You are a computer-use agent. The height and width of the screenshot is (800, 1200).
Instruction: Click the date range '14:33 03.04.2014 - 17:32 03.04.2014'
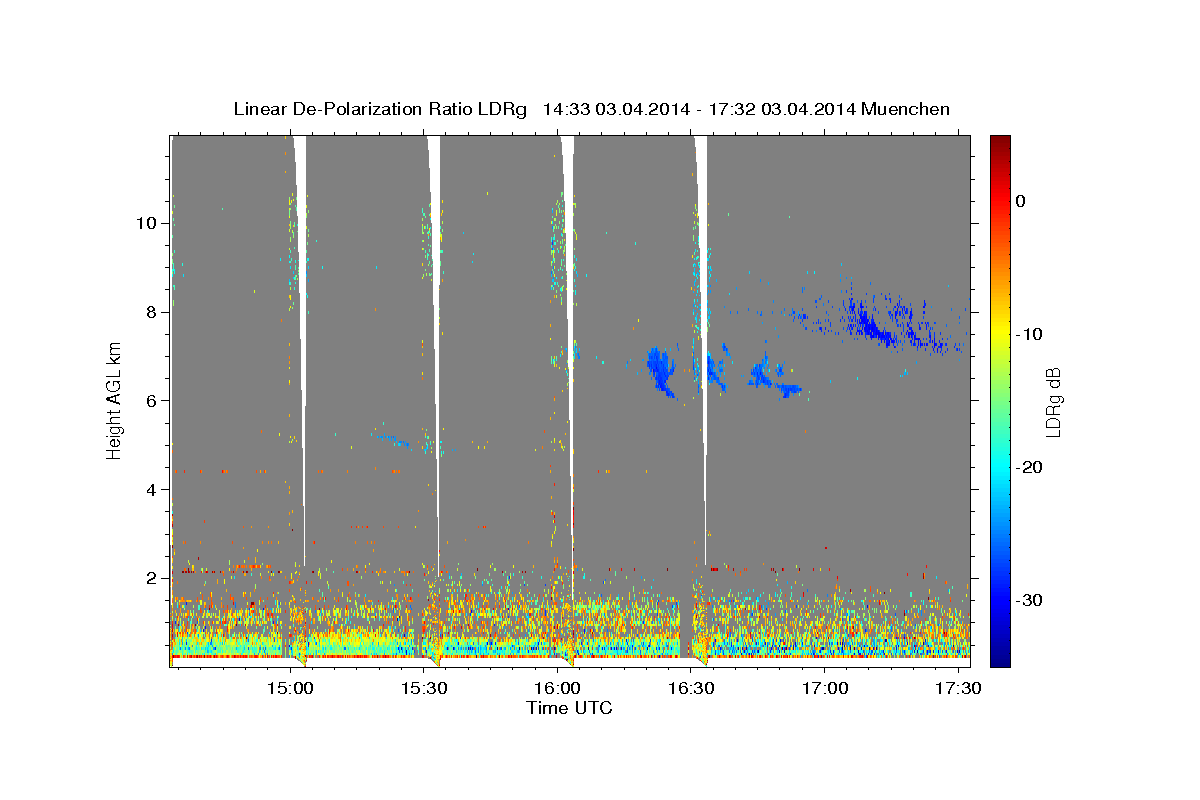698,109
